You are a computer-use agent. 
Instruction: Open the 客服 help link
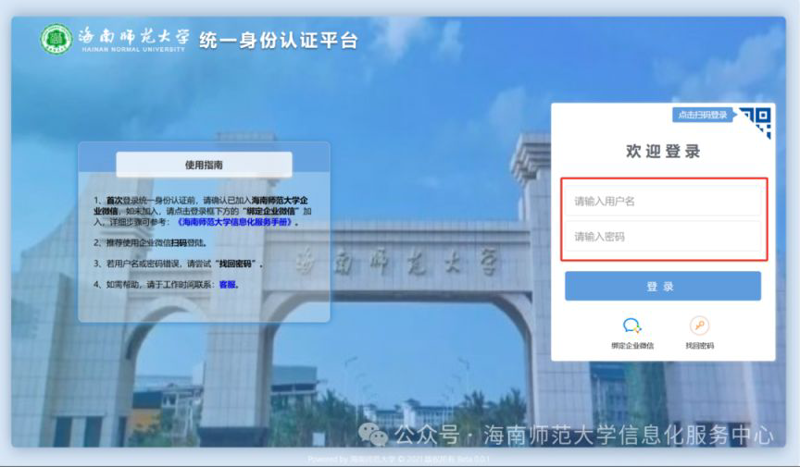(x=228, y=284)
